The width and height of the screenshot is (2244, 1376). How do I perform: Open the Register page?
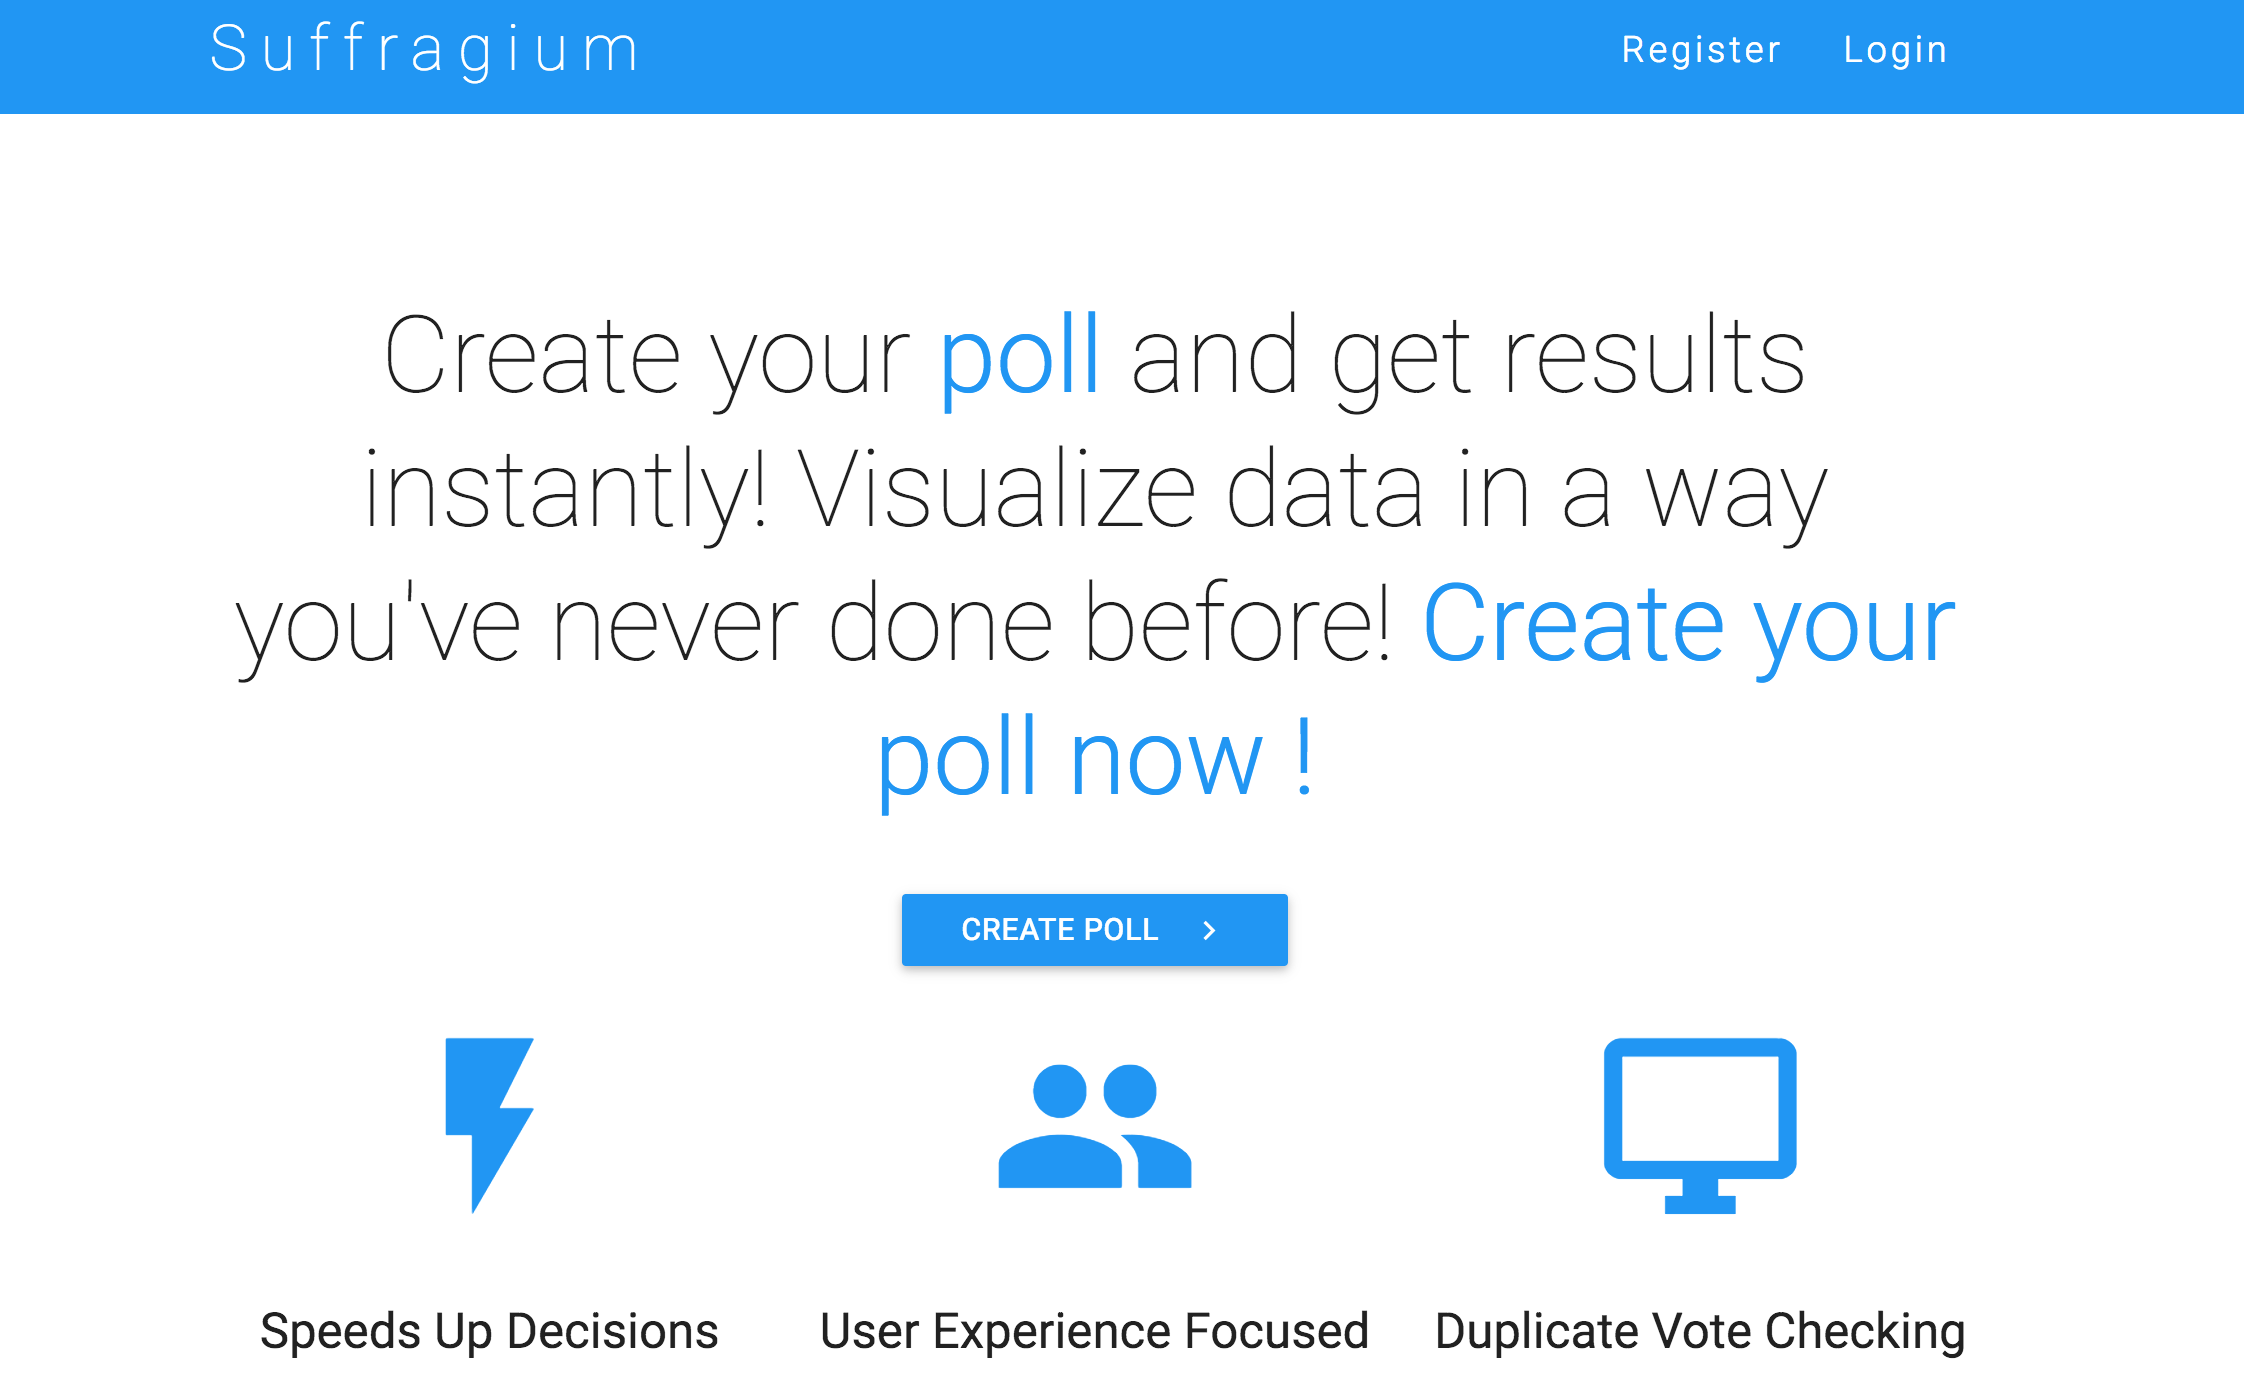coord(1701,50)
